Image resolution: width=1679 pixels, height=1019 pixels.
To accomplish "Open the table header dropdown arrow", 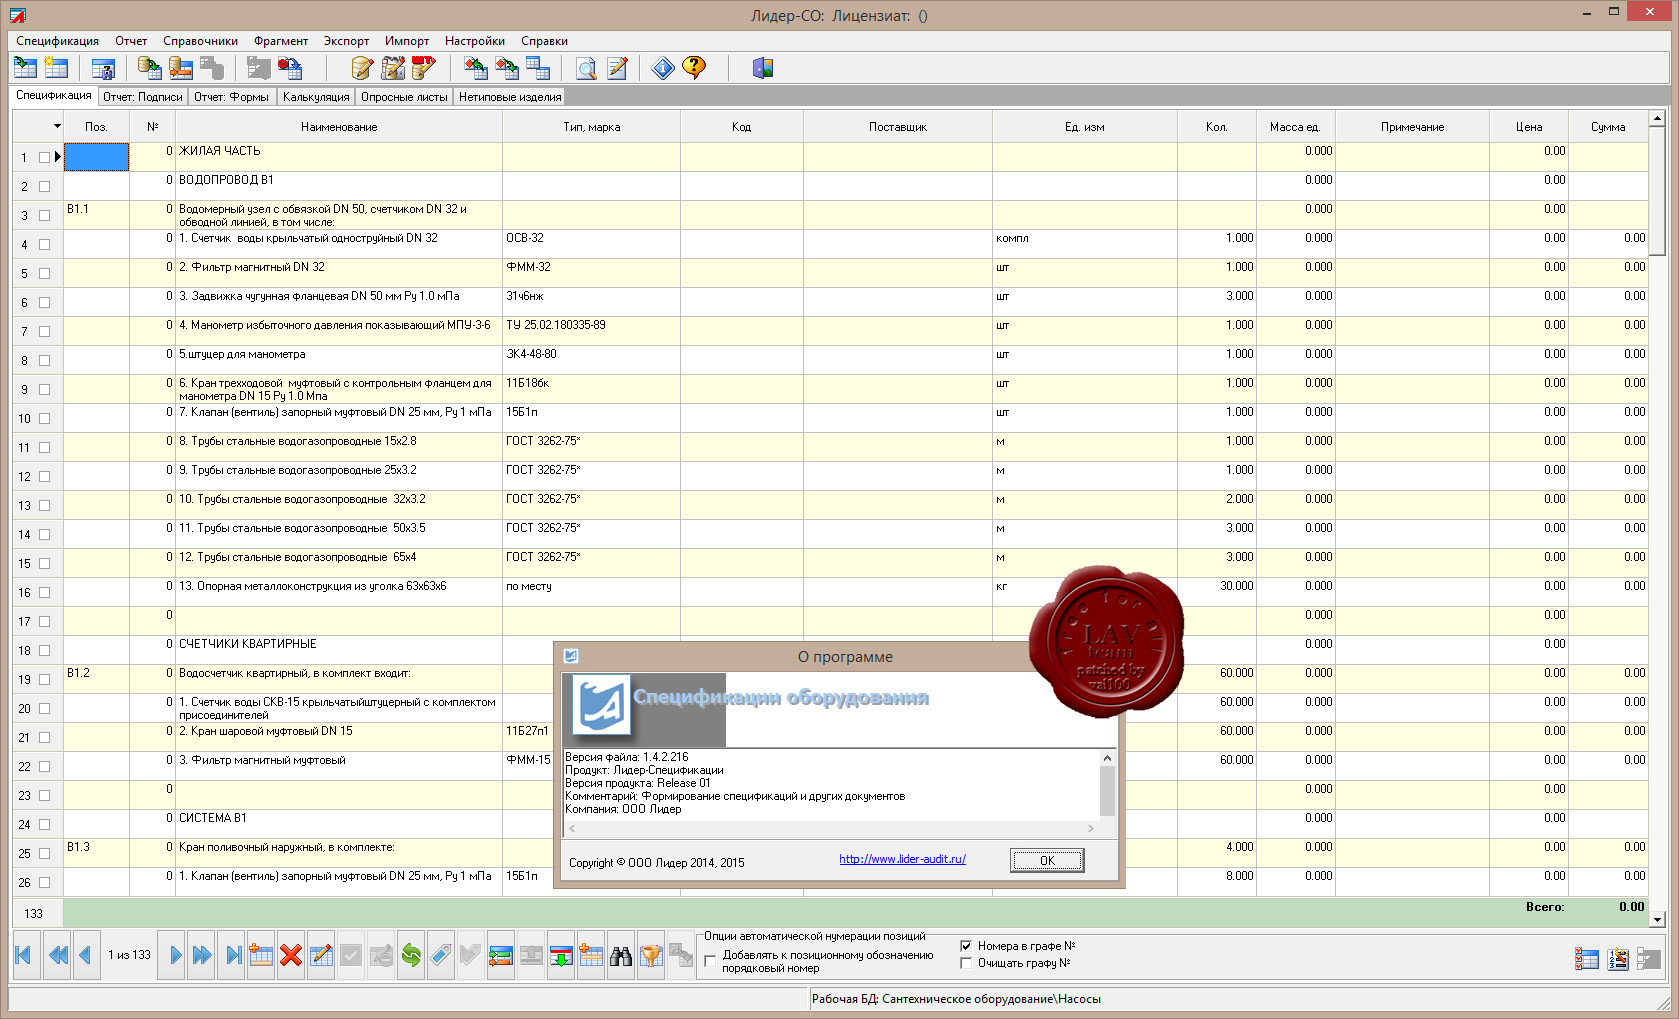I will coord(57,127).
